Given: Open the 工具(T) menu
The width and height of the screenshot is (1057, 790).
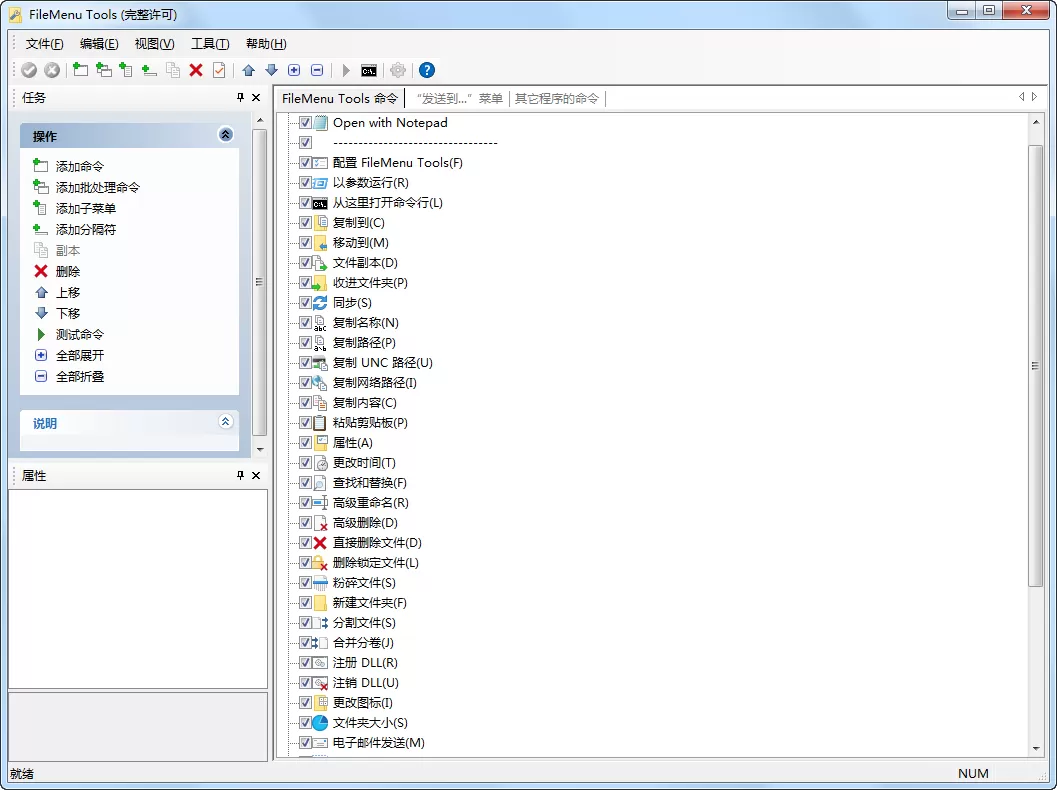Looking at the screenshot, I should click(x=210, y=43).
